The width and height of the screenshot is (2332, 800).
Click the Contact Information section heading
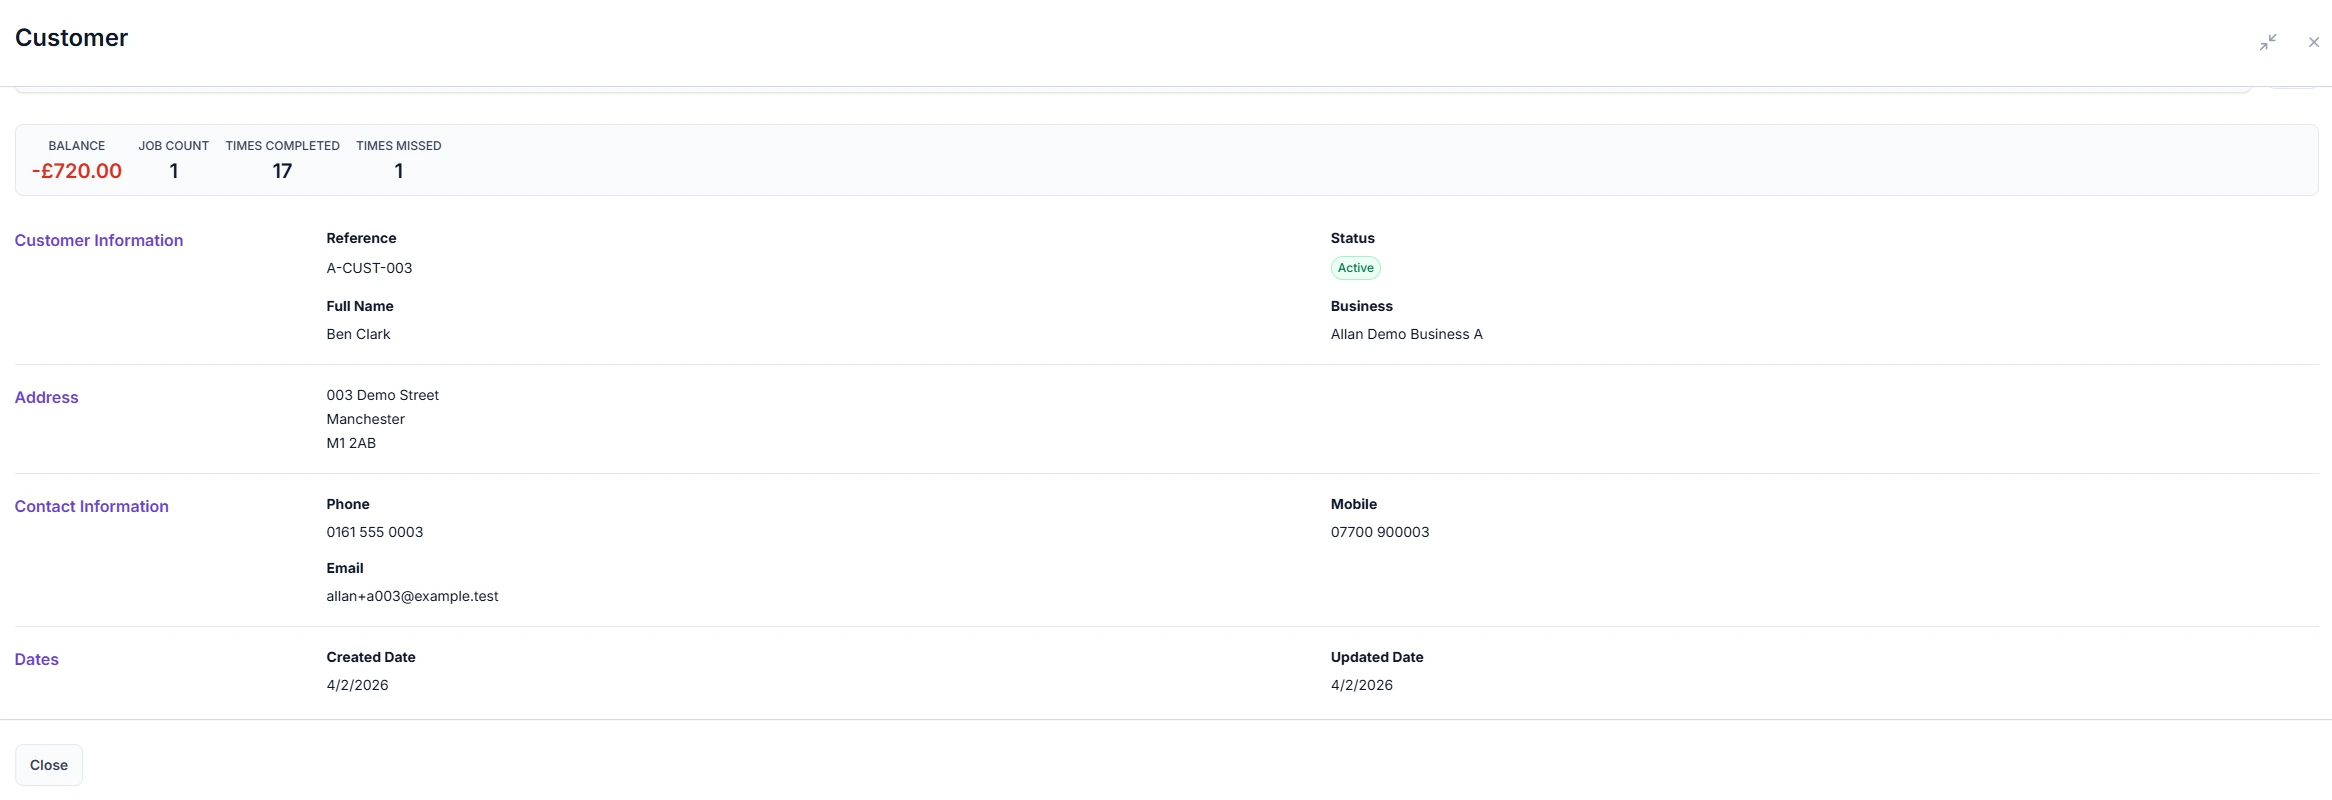click(91, 506)
